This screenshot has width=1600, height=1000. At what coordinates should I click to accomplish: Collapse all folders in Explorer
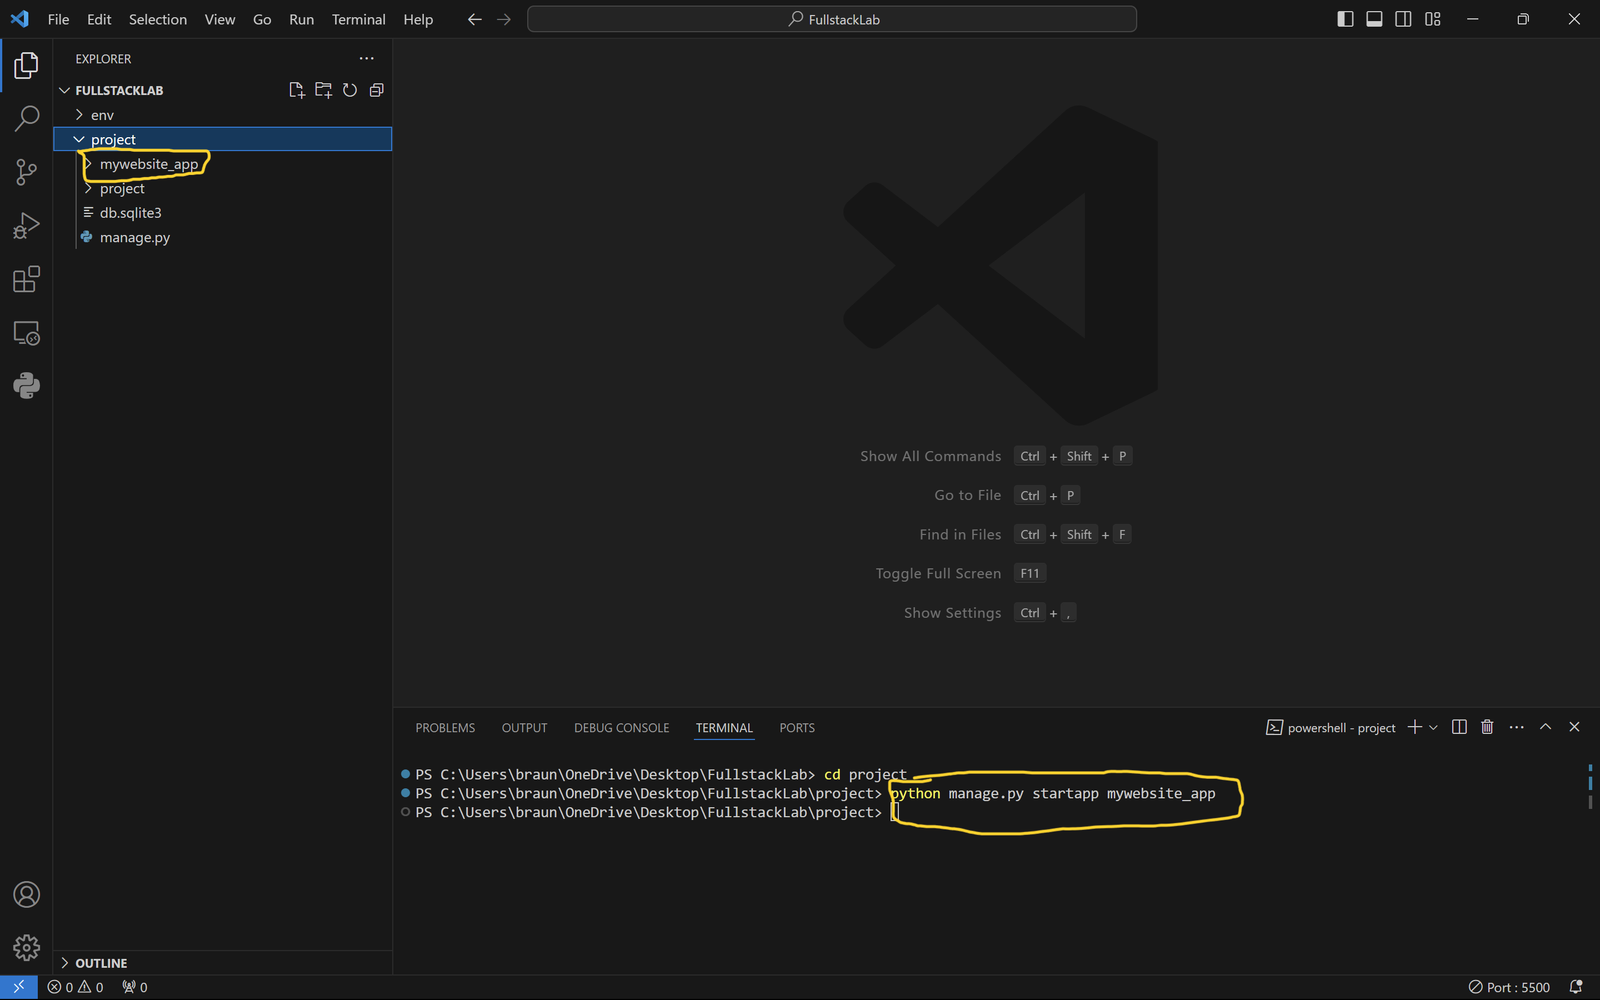tap(376, 90)
